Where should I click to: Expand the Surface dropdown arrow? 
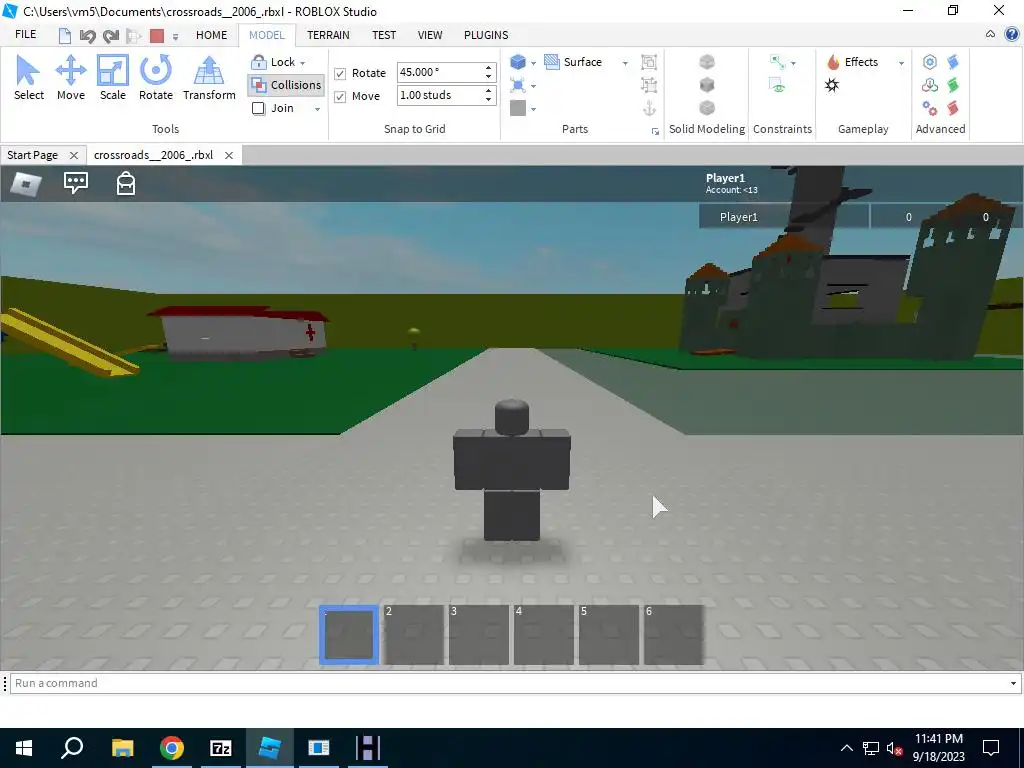[x=625, y=63]
